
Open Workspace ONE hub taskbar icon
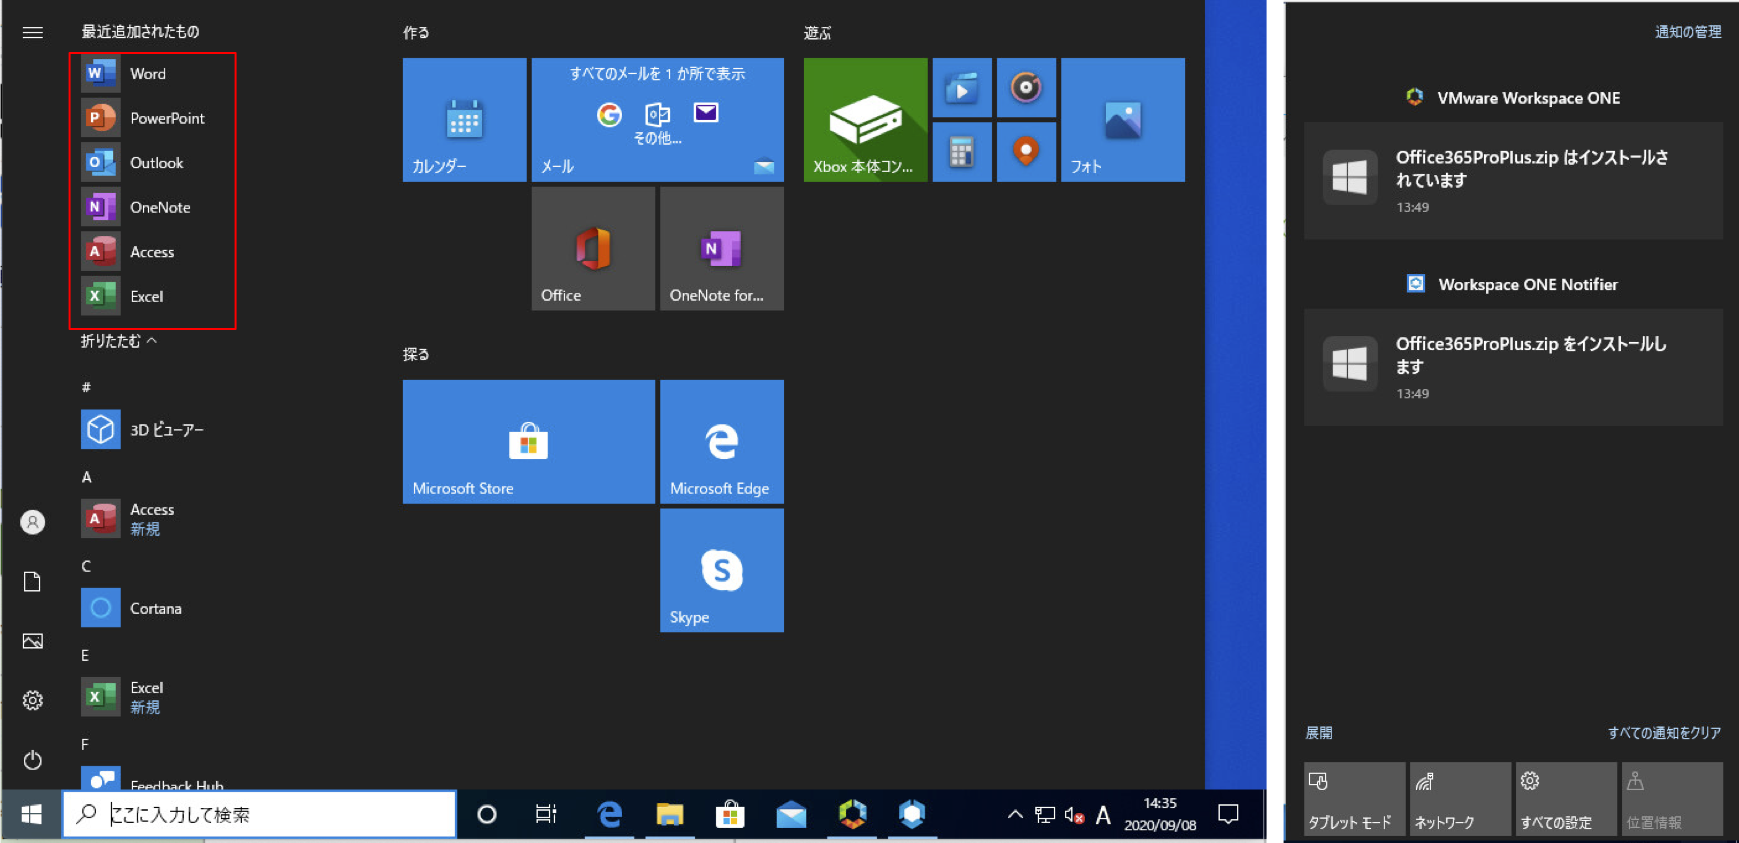[852, 815]
